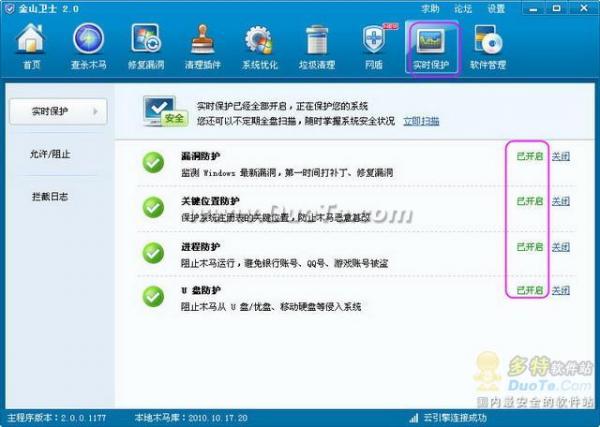Image resolution: width=600 pixels, height=427 pixels.
Task: Click 已开启 status for 关键位置防护
Action: tap(530, 201)
